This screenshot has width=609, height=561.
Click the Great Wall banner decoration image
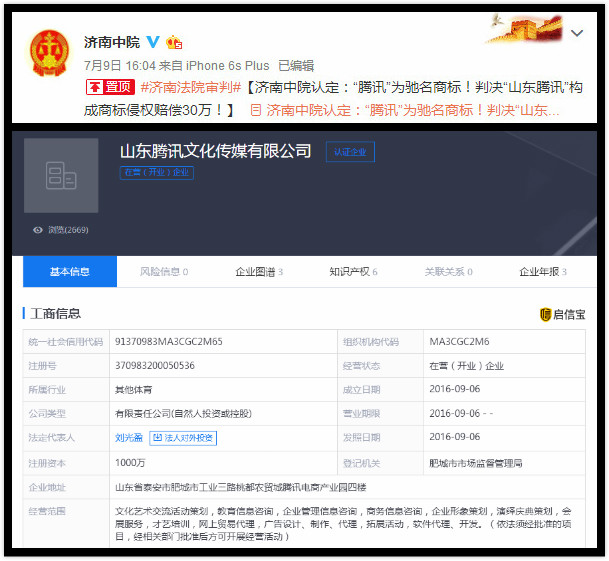524,28
